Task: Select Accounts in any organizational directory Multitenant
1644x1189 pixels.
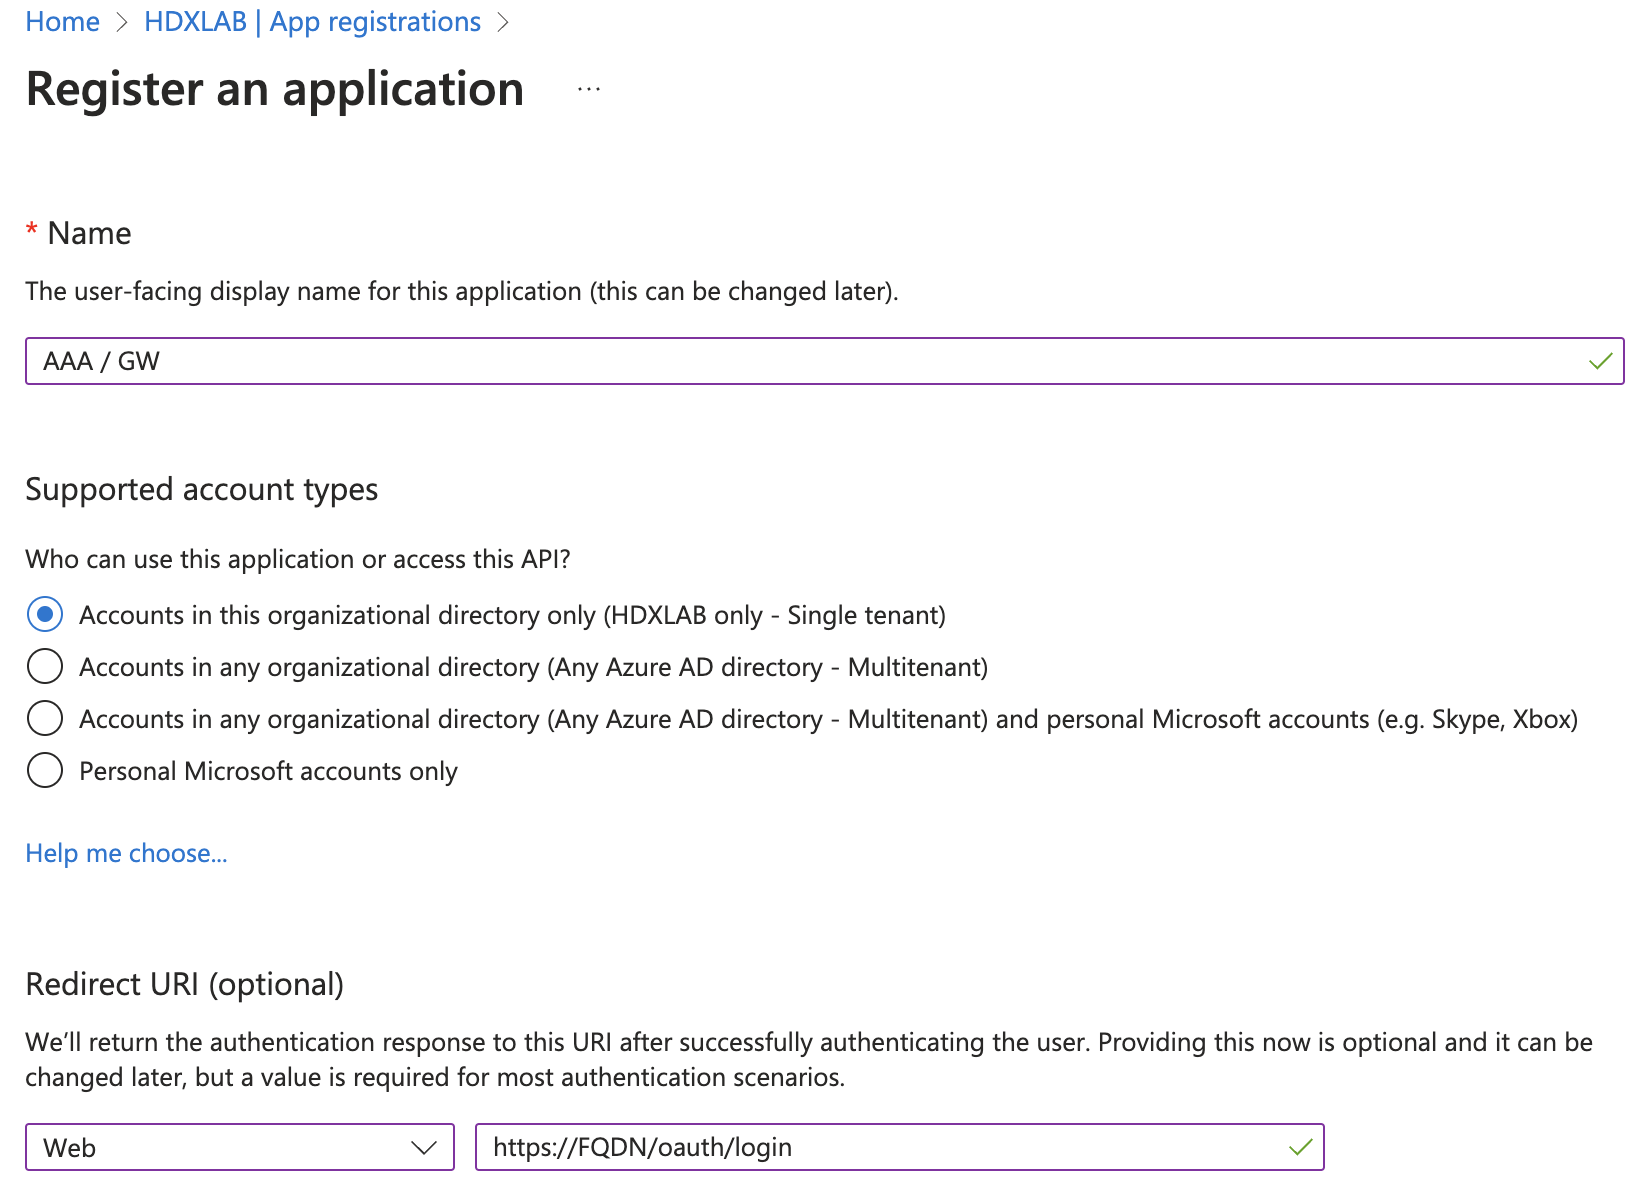Action: [44, 666]
